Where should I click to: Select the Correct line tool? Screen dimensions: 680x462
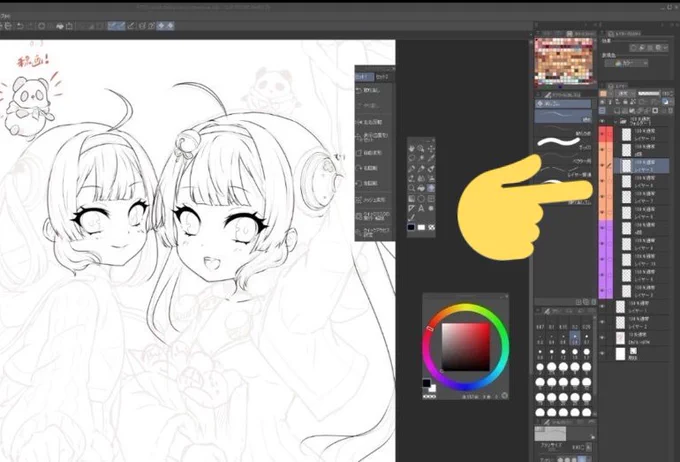pos(412,218)
